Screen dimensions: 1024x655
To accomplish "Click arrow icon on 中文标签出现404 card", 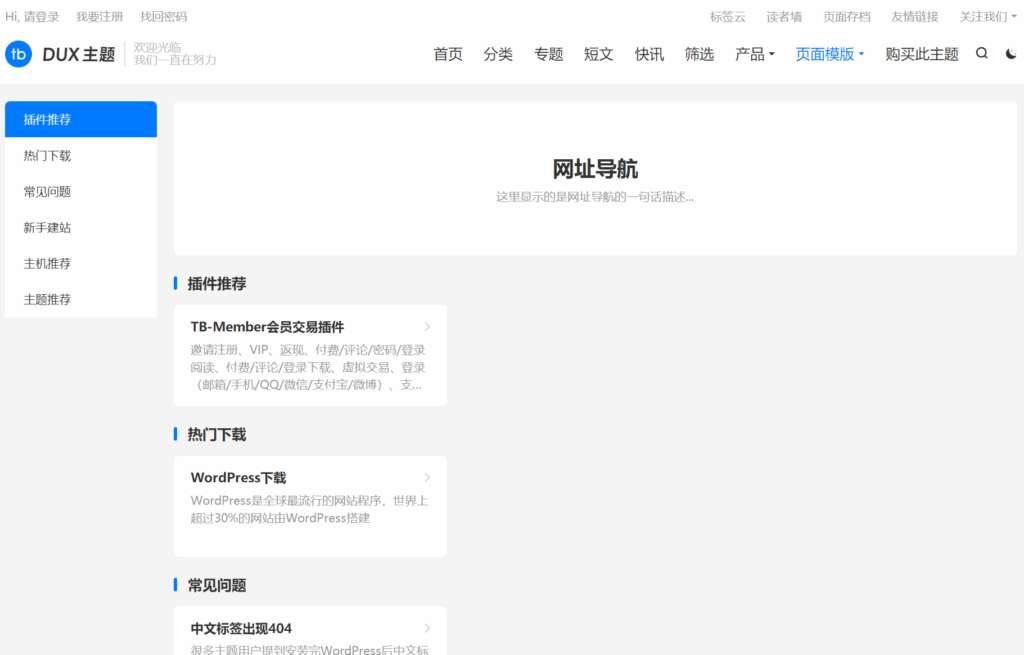I will click(427, 629).
